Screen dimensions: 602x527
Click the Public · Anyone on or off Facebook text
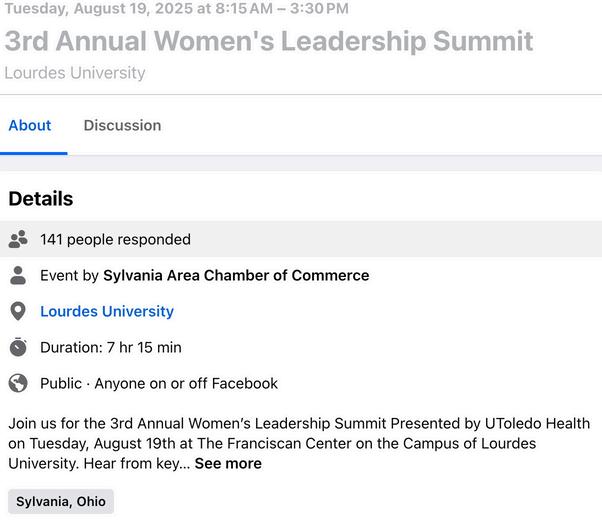[159, 383]
